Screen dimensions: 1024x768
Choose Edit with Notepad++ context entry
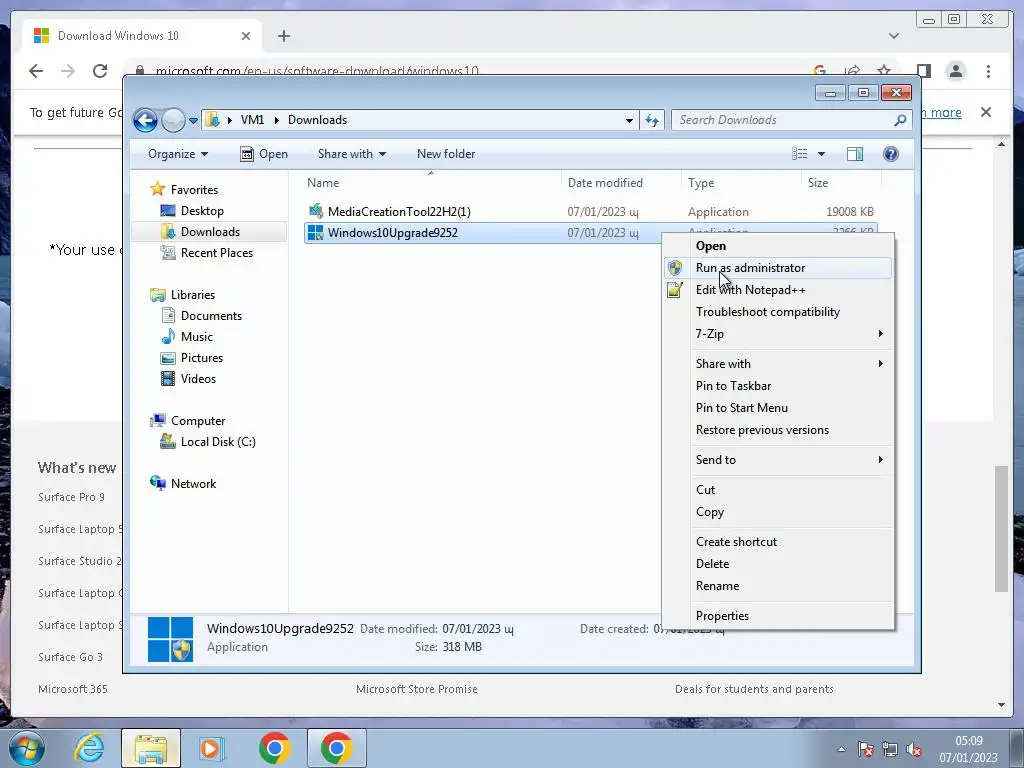777,290
